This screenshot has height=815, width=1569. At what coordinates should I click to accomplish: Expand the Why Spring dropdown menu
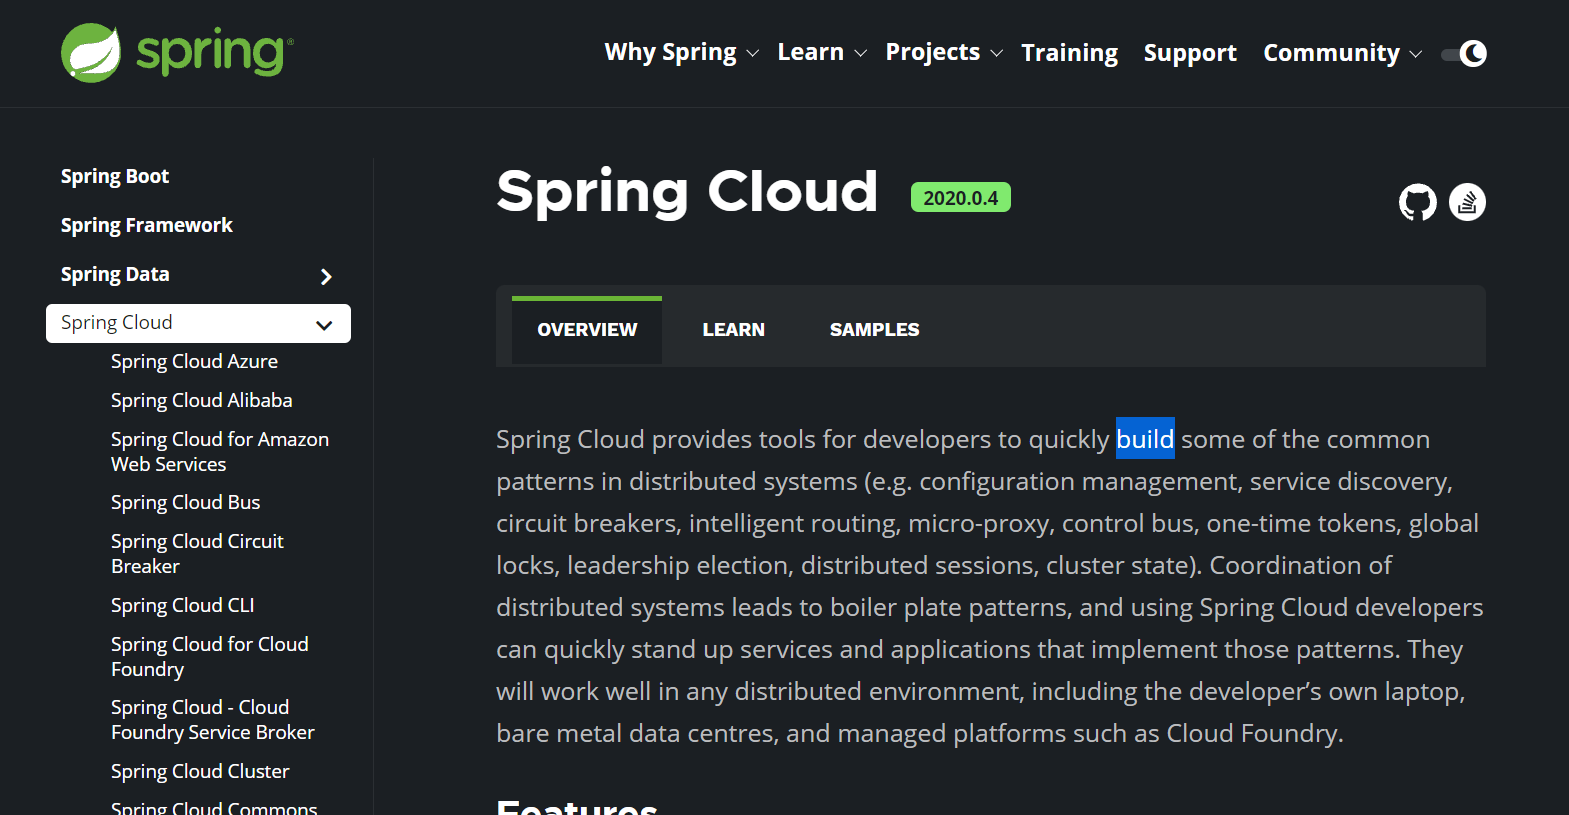681,53
